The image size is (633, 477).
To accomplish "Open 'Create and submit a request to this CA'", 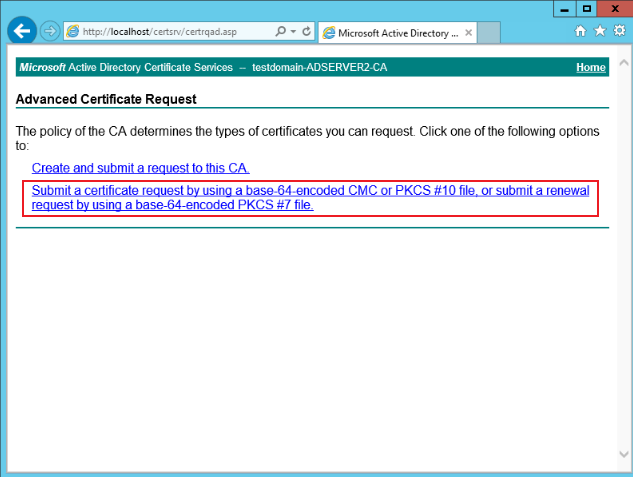I will (140, 168).
